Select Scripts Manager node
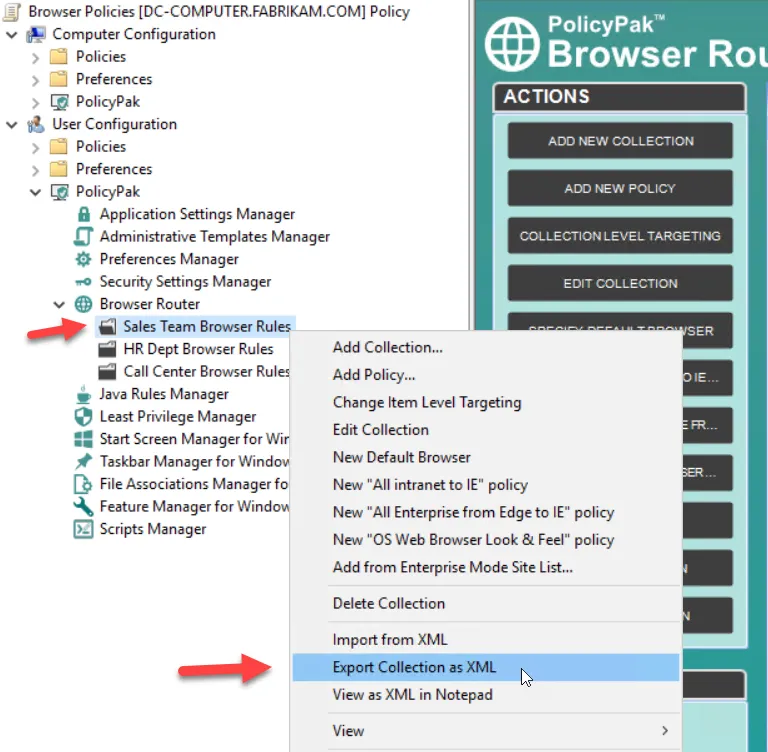This screenshot has width=768, height=752. click(x=153, y=530)
